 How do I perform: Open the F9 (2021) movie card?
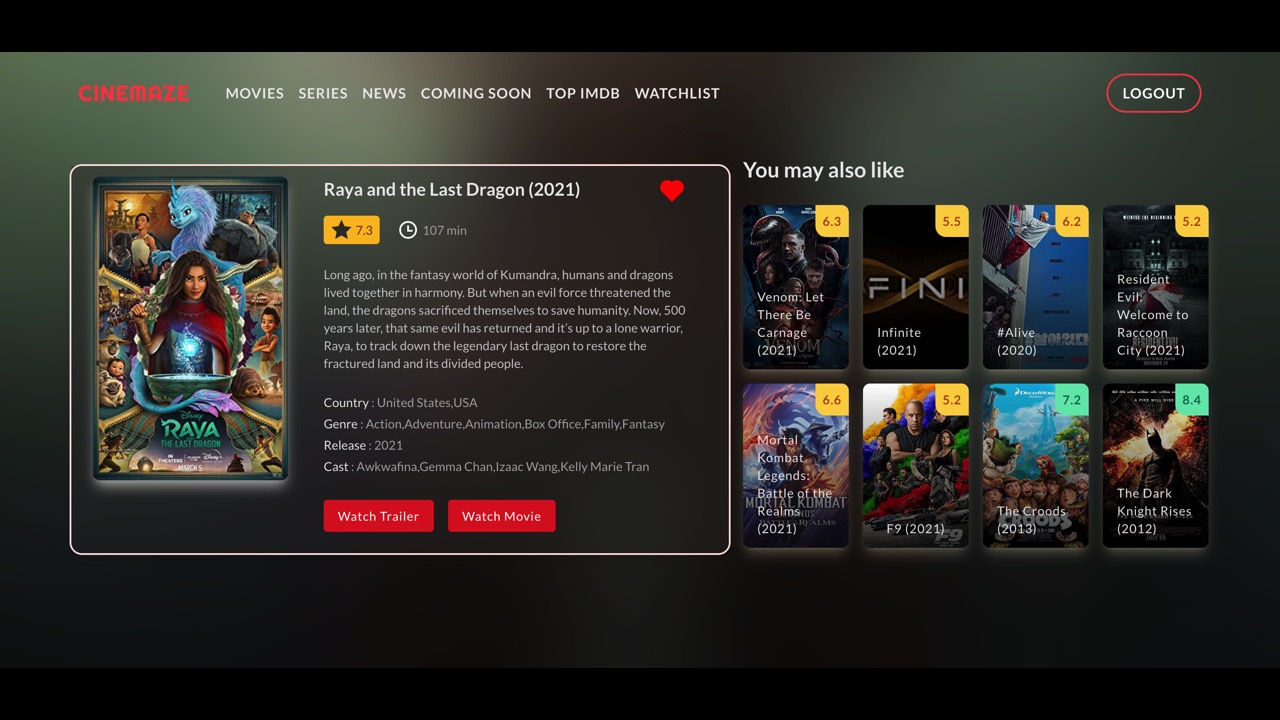pyautogui.click(x=916, y=466)
